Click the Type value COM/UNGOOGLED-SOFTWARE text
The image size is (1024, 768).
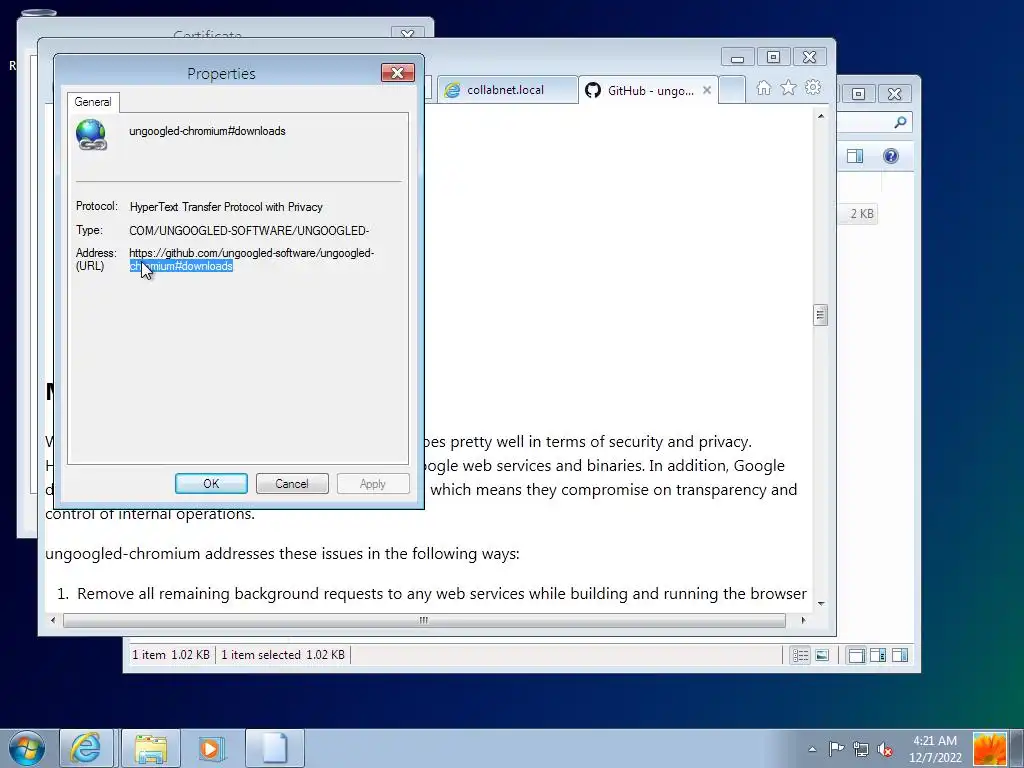click(x=249, y=231)
